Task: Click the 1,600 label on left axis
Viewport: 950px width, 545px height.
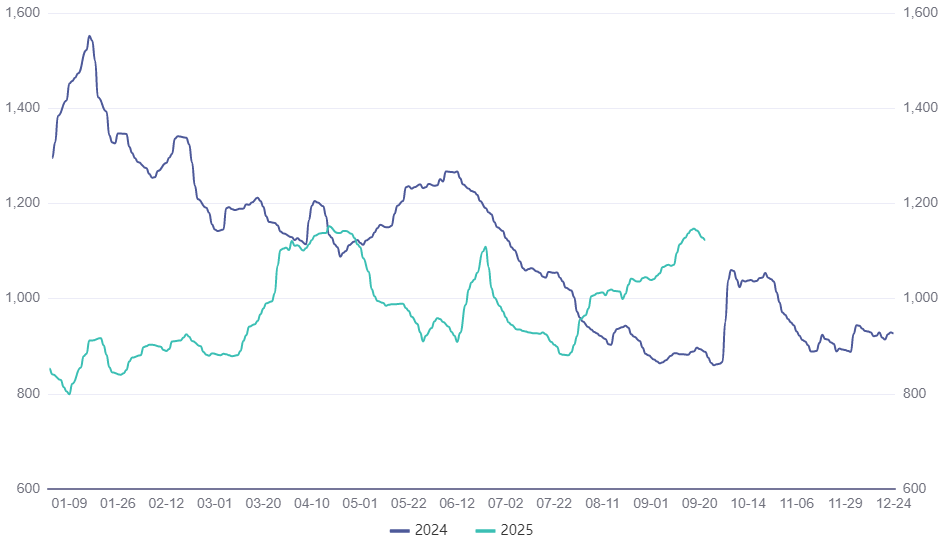Action: 22,13
